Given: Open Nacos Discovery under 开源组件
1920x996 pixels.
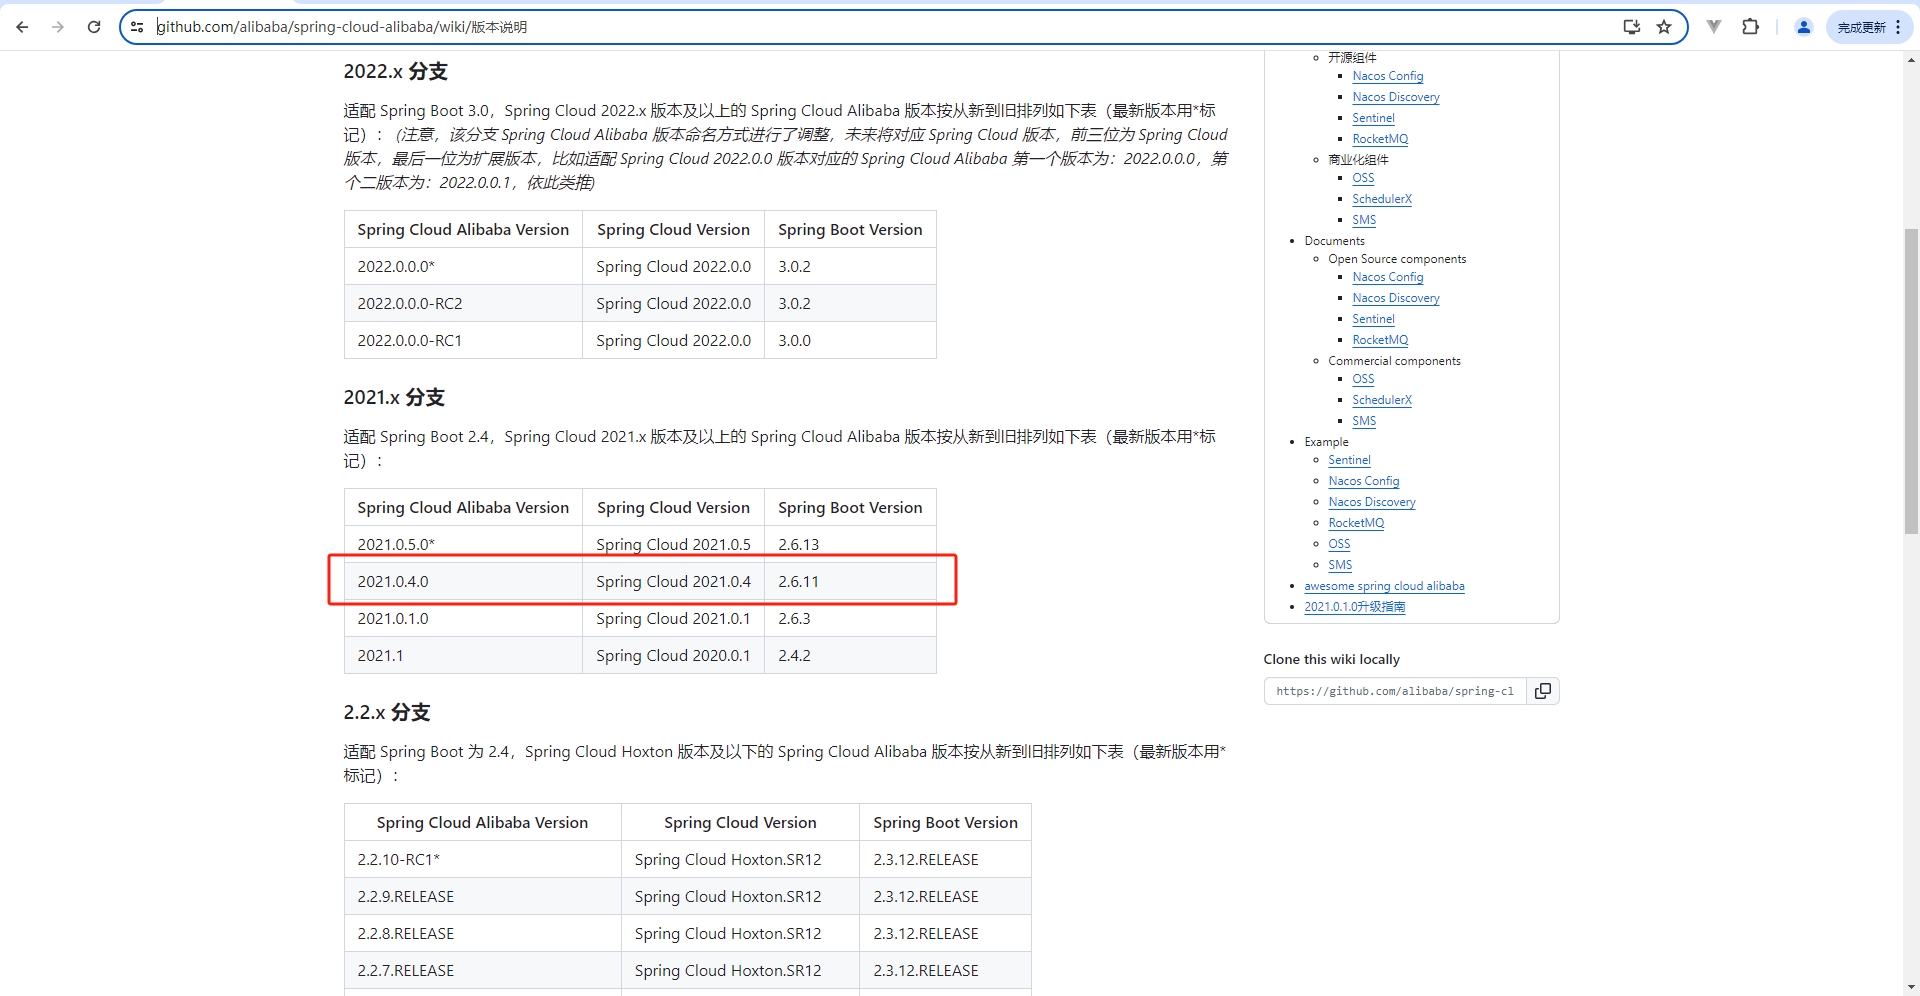Looking at the screenshot, I should point(1395,97).
